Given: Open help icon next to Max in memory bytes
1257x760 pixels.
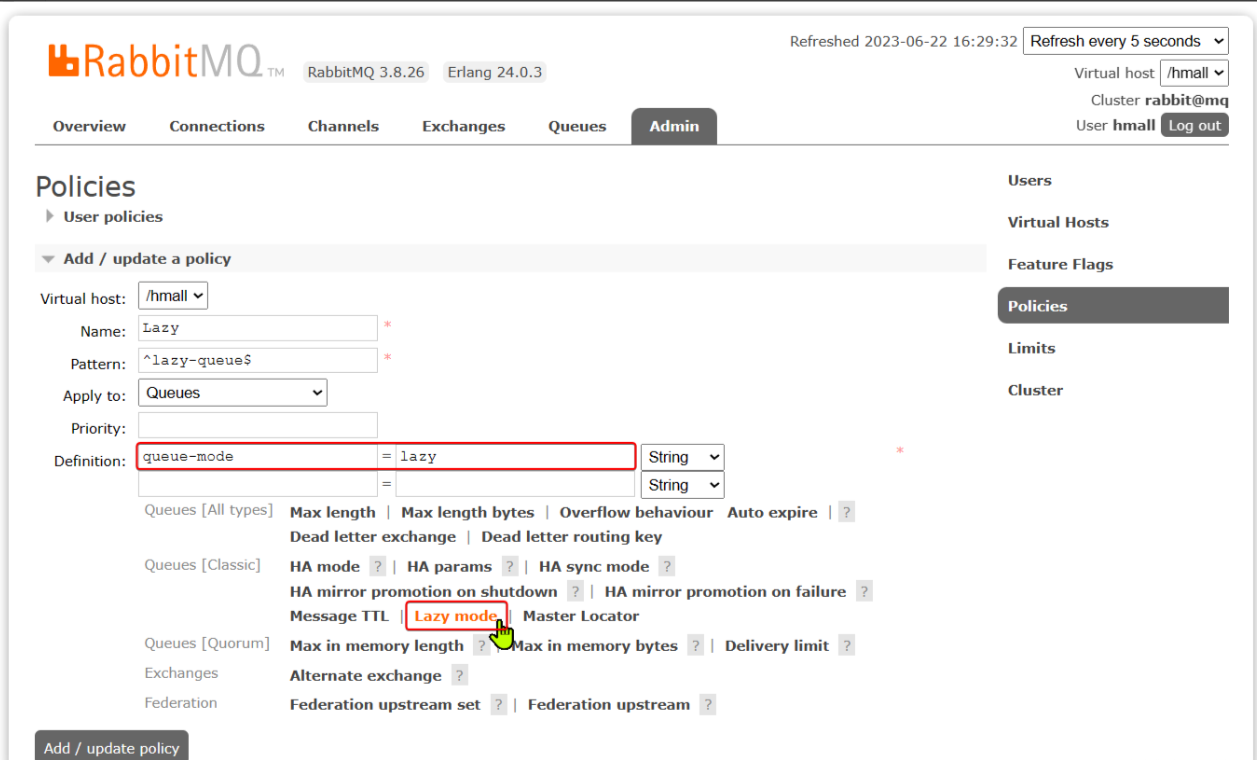Looking at the screenshot, I should [695, 645].
